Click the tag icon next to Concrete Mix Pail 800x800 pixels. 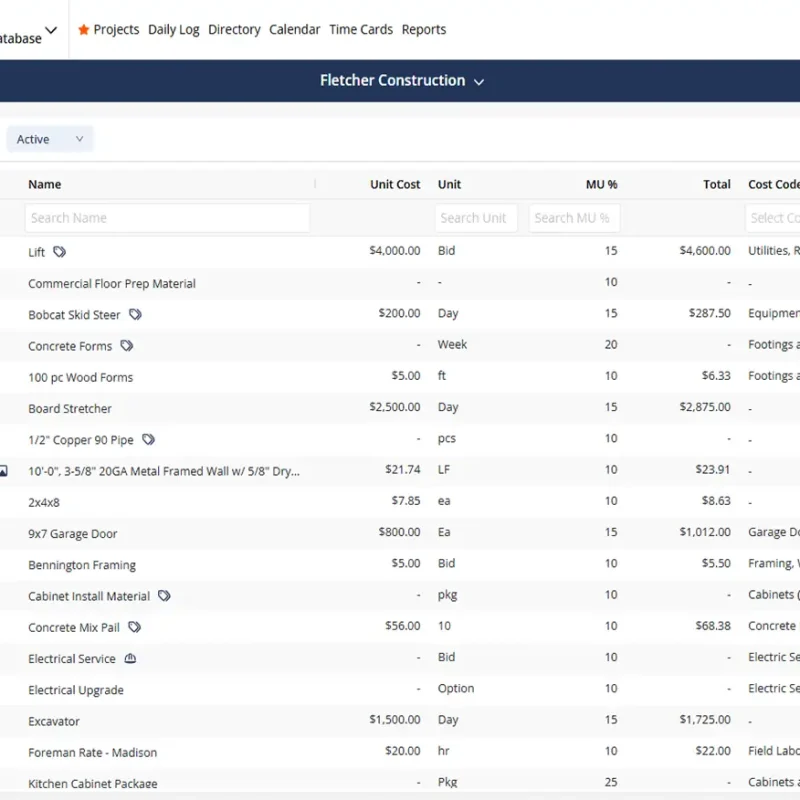pyautogui.click(x=135, y=627)
